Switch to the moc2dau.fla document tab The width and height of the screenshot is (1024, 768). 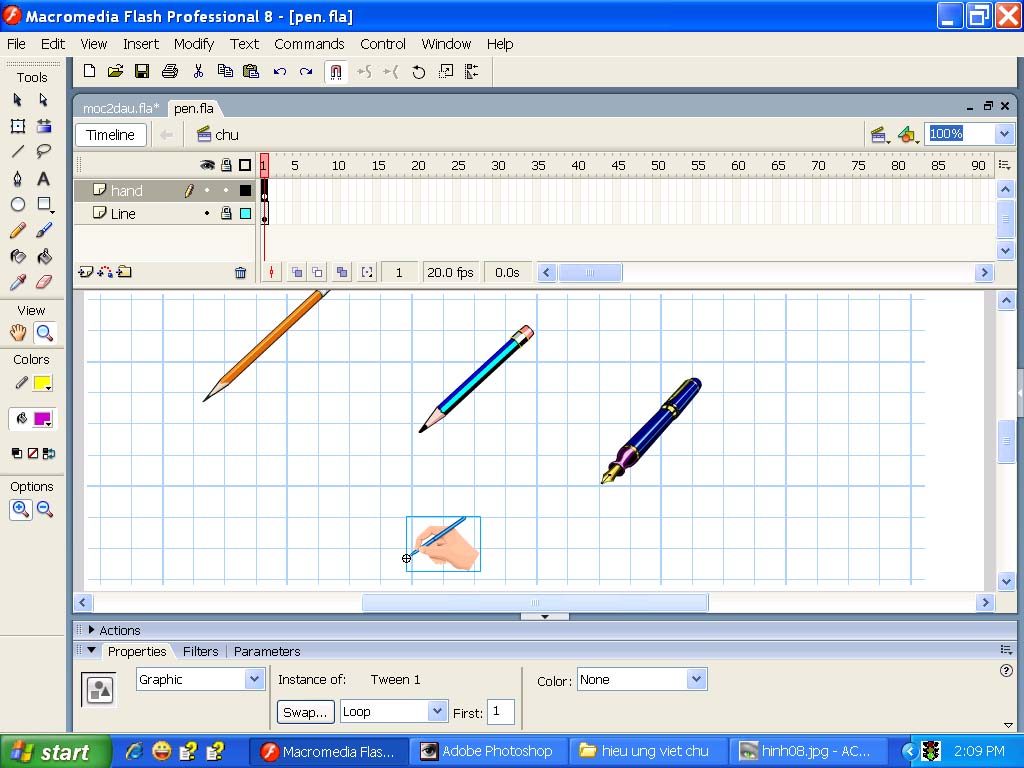click(x=121, y=108)
